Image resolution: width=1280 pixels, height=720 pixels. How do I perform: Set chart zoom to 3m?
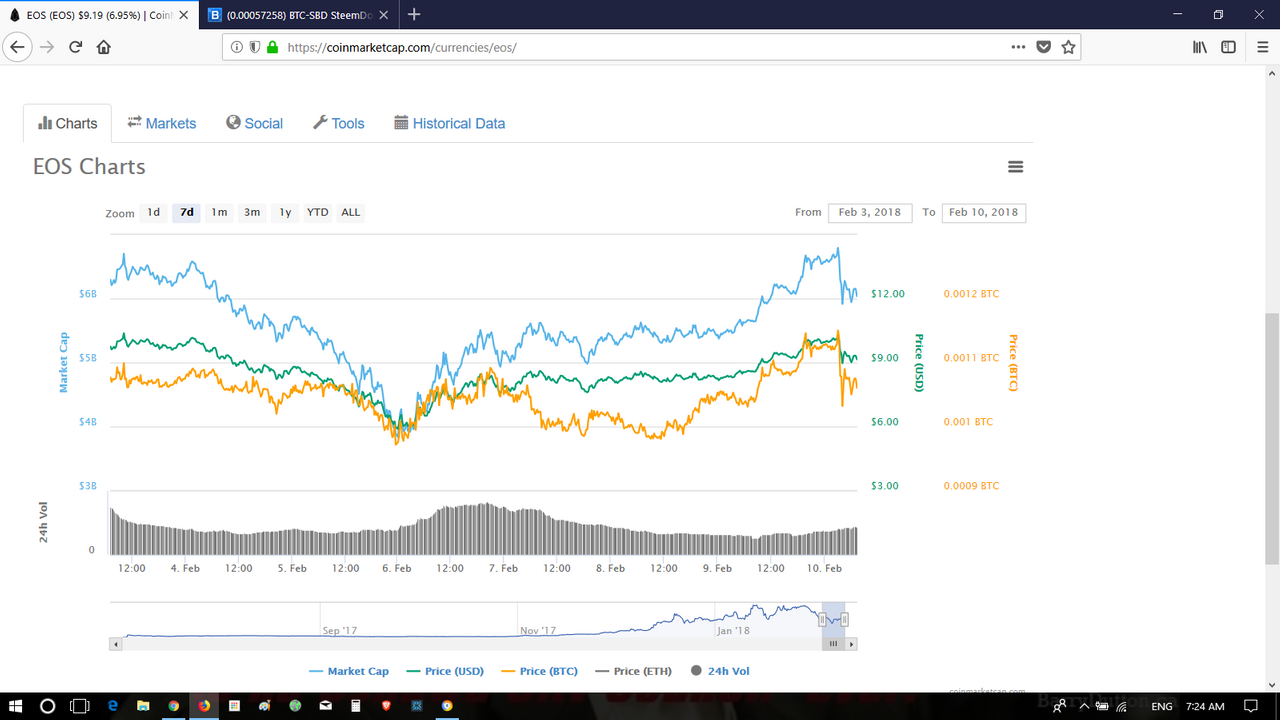(252, 212)
